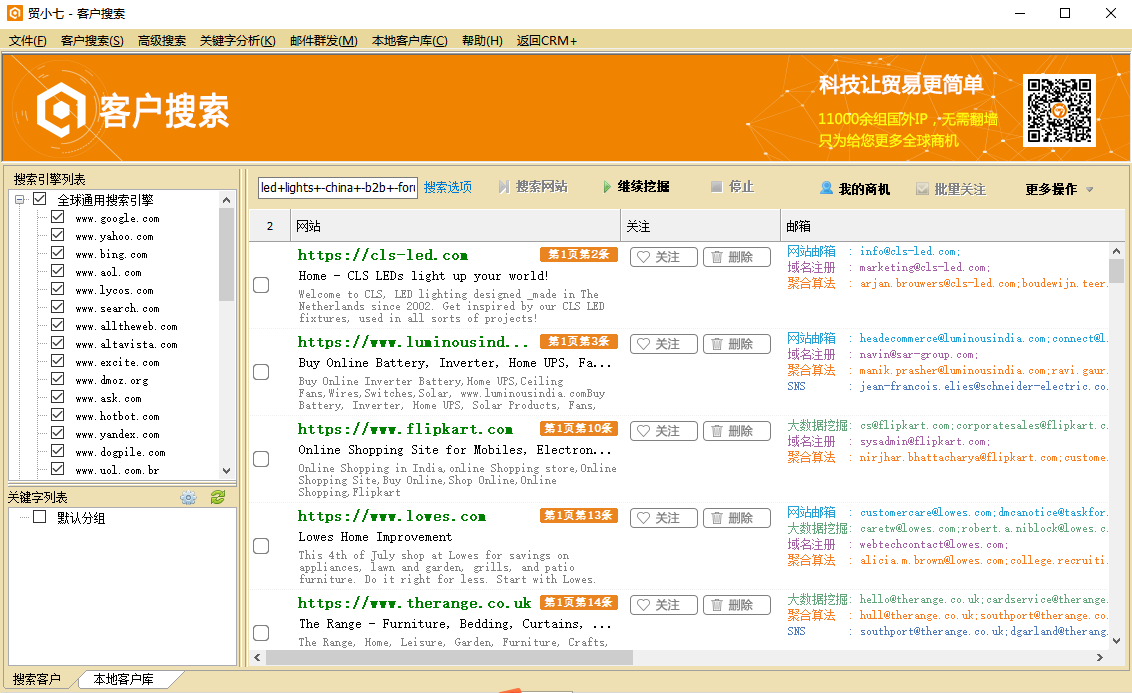Uncheck www.yahoo.com search engine
The image size is (1132, 693).
58,235
